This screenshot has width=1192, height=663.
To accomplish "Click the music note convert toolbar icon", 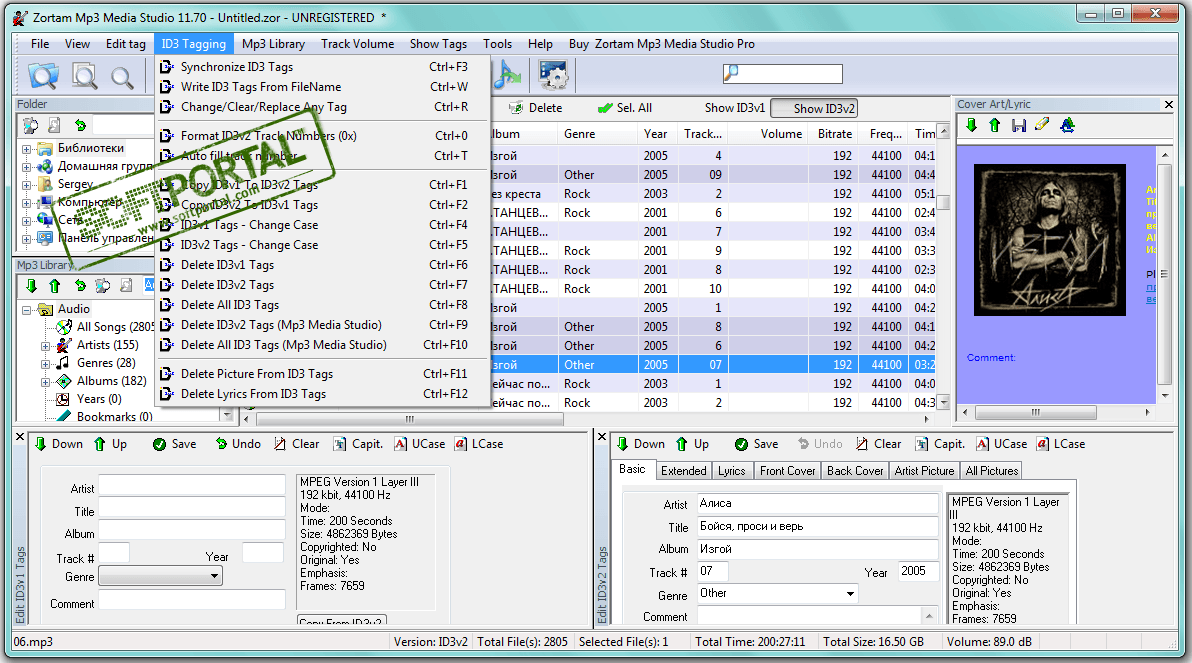I will (508, 75).
